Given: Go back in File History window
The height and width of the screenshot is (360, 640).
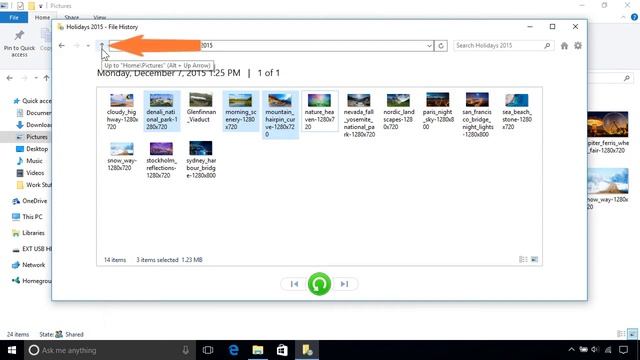Looking at the screenshot, I should click(62, 45).
